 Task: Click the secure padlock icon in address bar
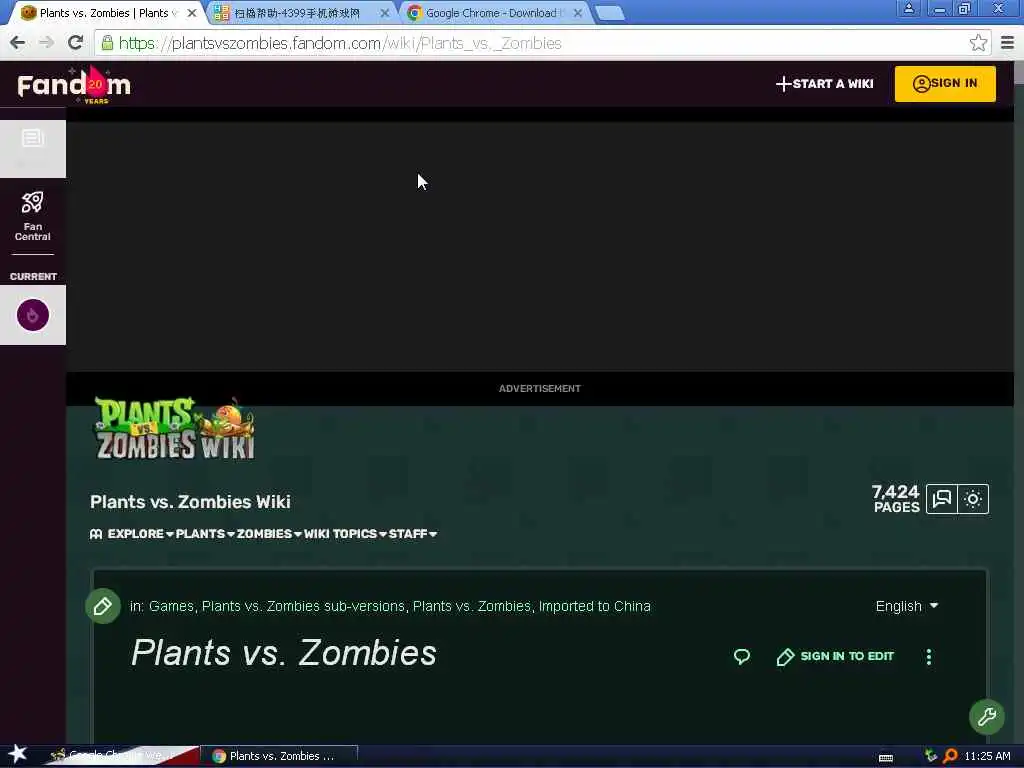pyautogui.click(x=107, y=43)
